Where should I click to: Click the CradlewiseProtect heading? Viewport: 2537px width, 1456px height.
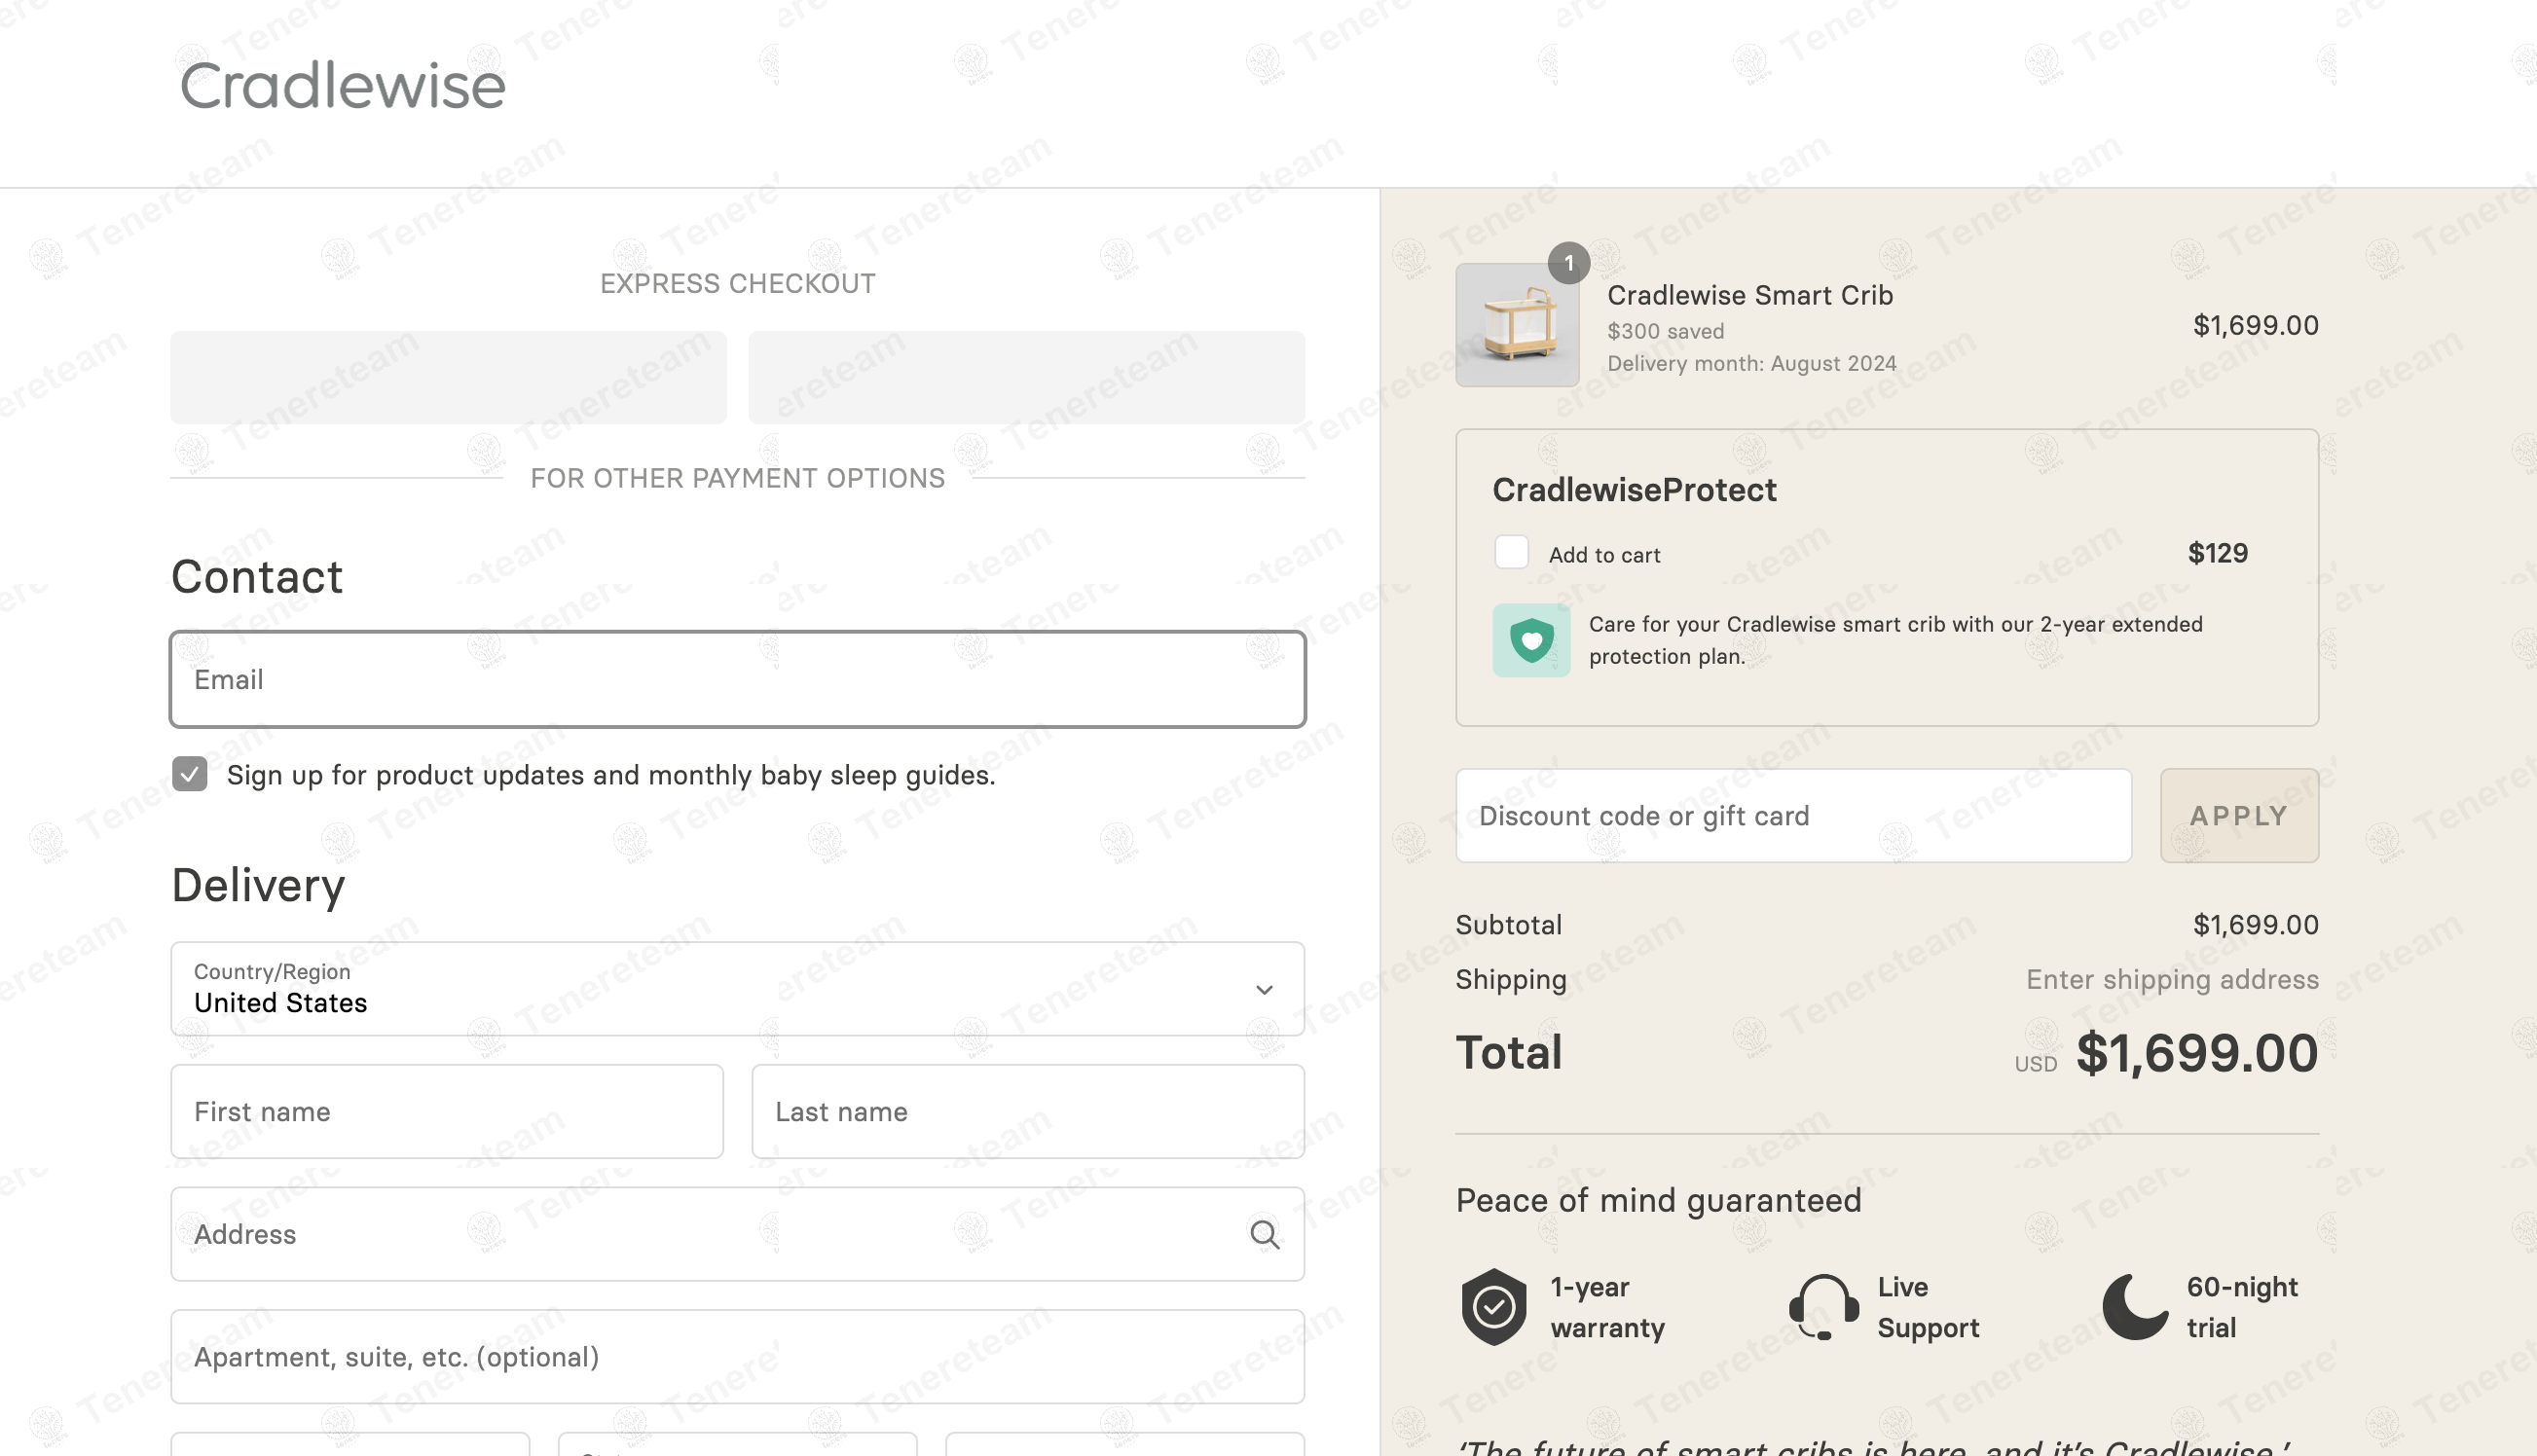1635,490
